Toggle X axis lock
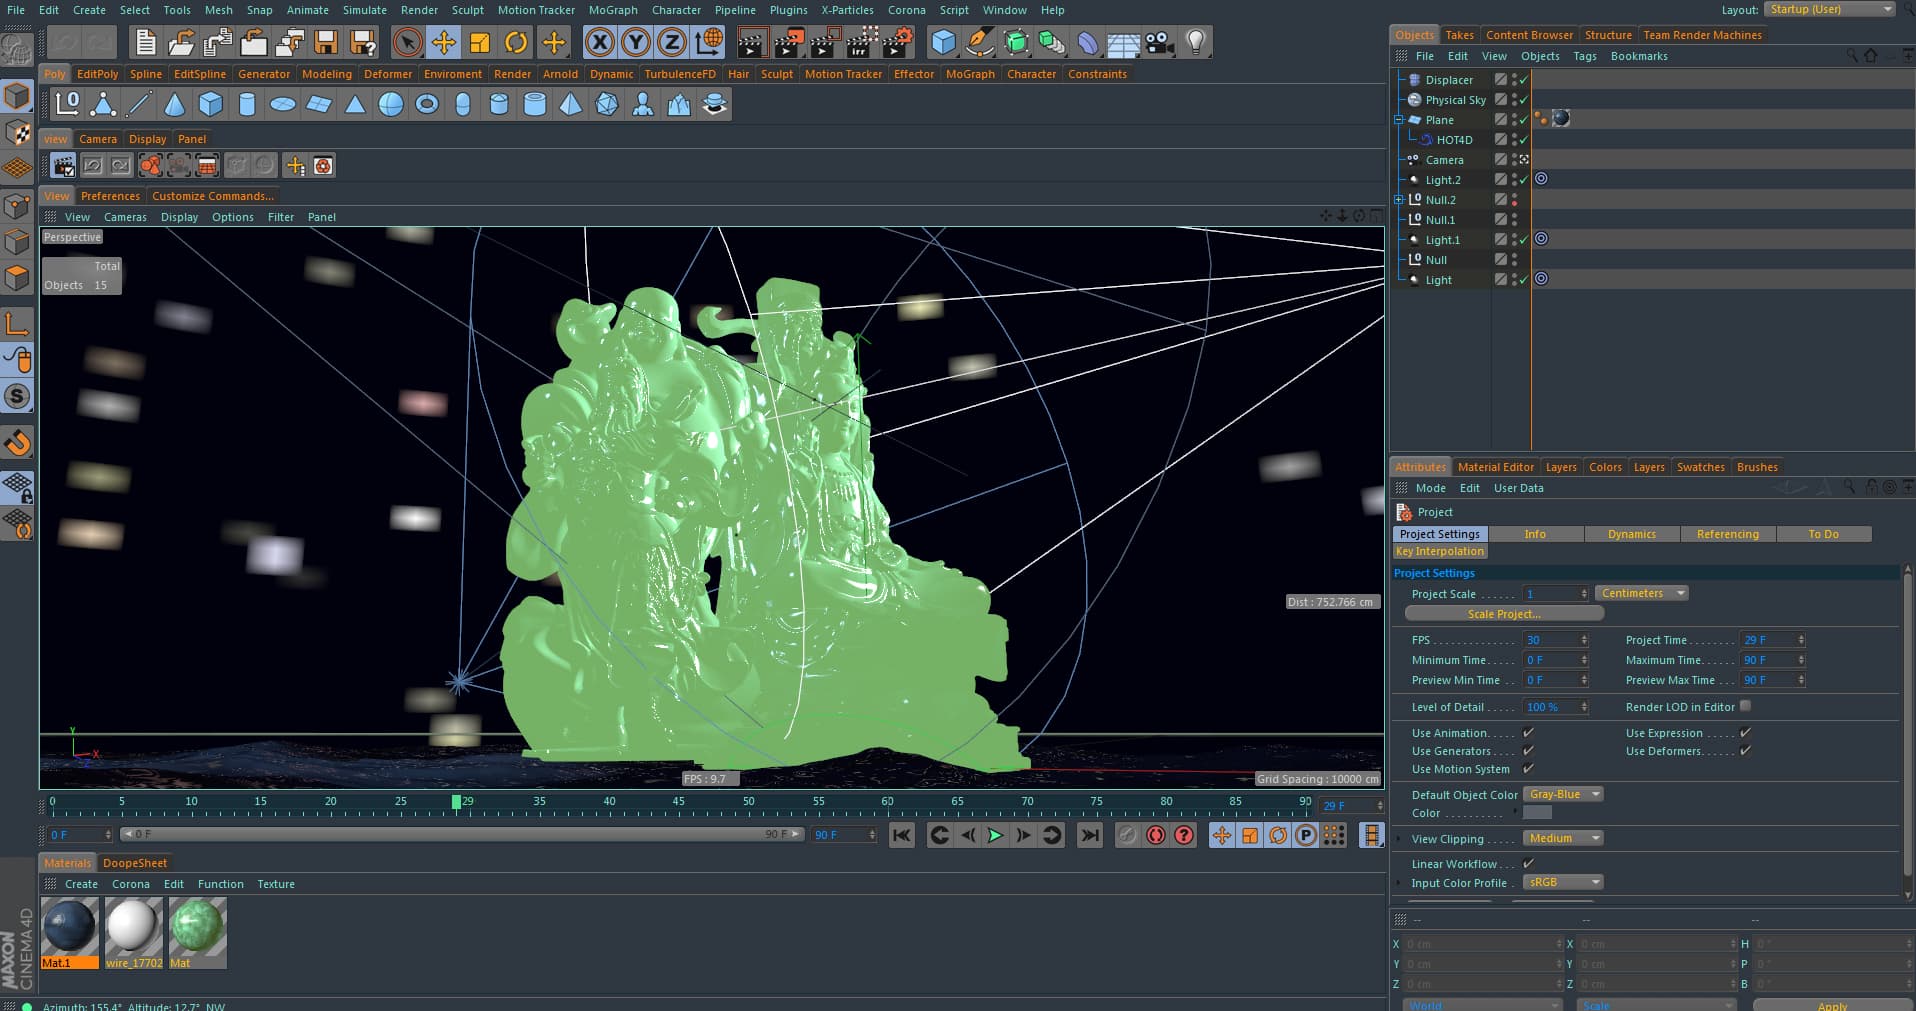The image size is (1916, 1011). 599,42
